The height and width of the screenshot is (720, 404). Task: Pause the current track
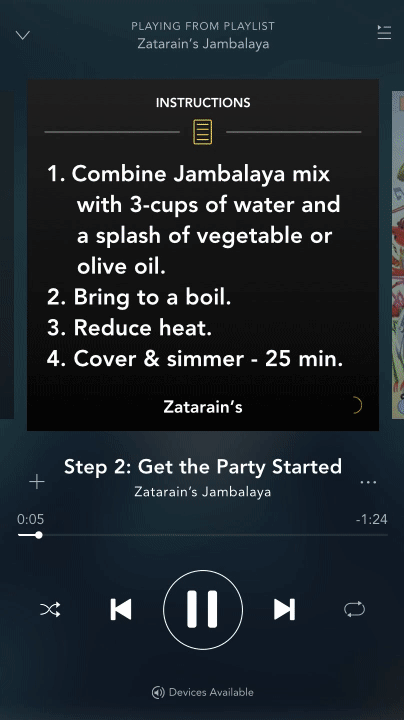coord(202,609)
